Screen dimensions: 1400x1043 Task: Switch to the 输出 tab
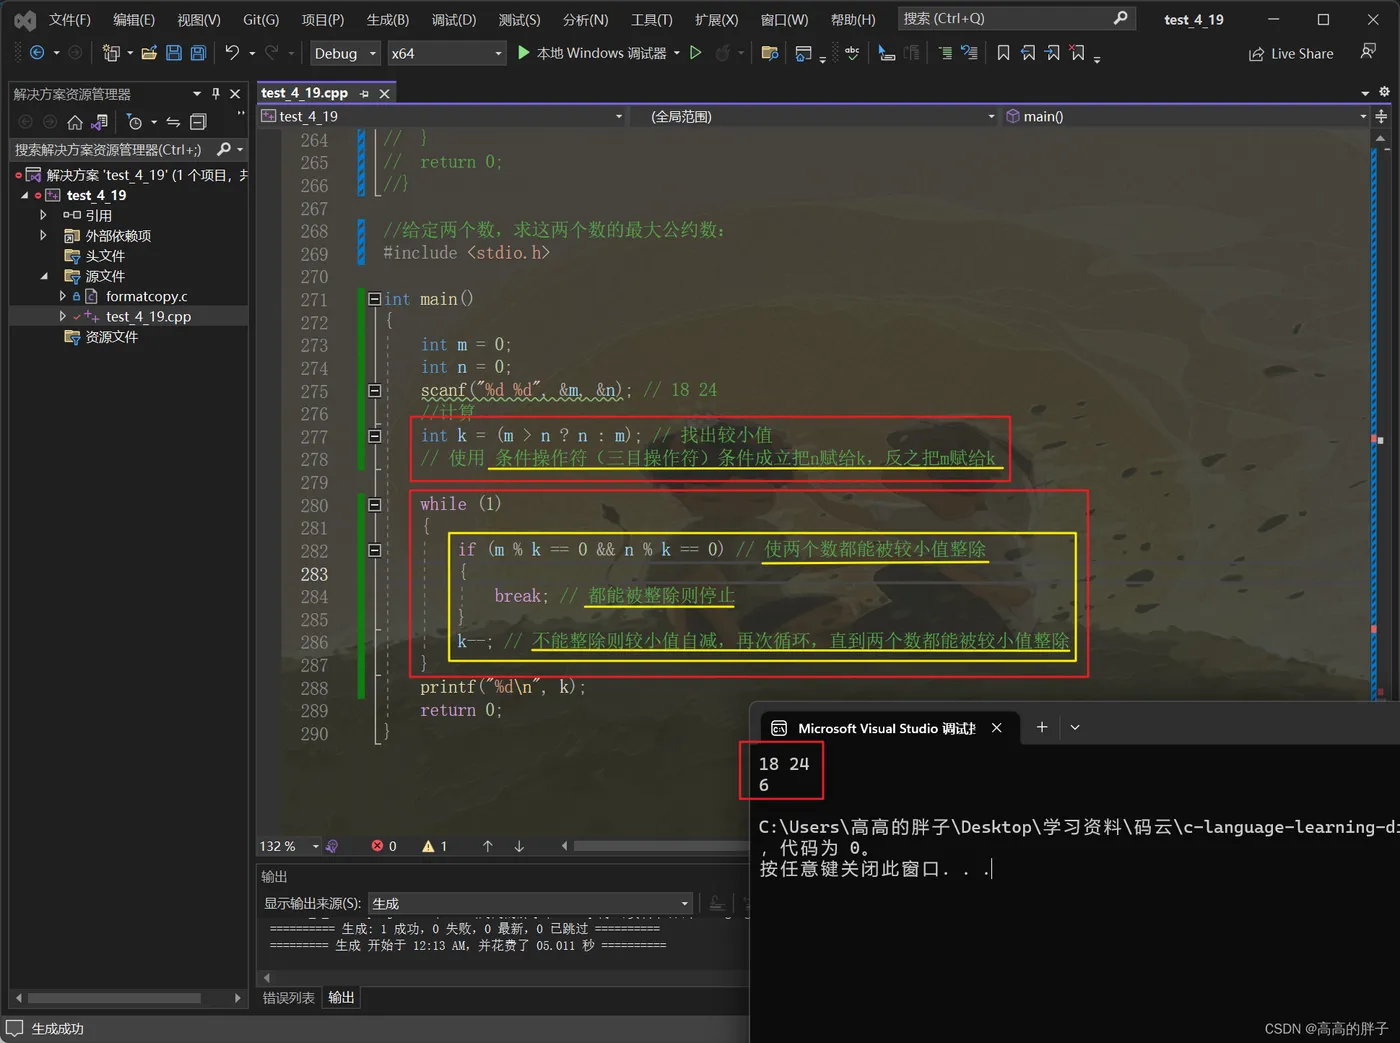click(341, 998)
